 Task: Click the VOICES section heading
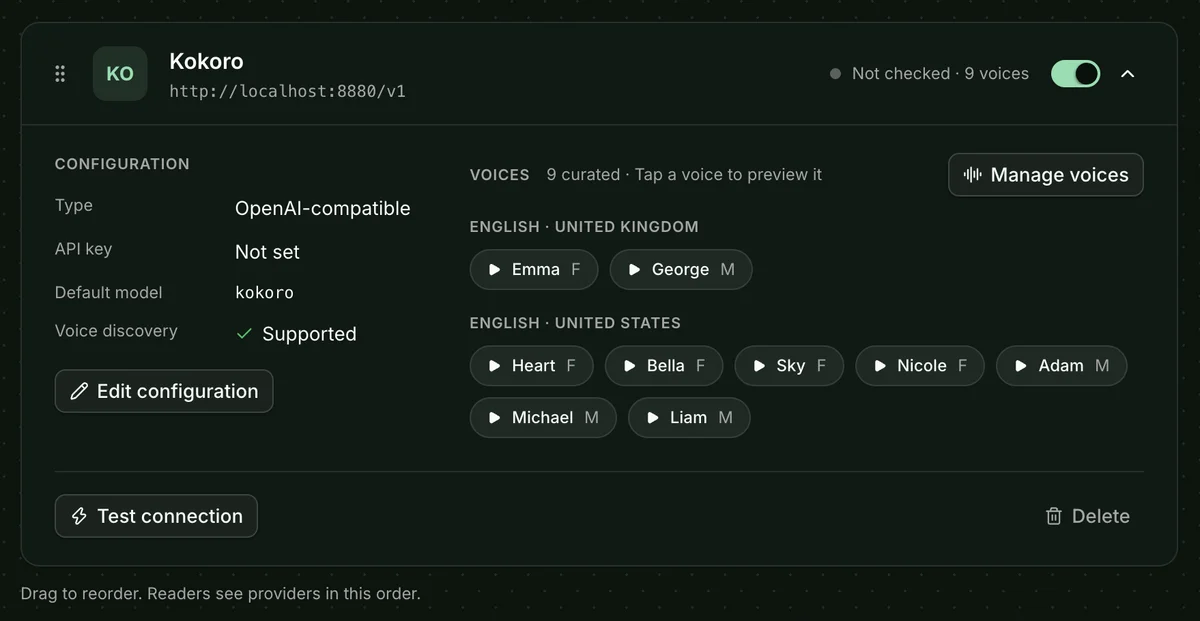(500, 175)
